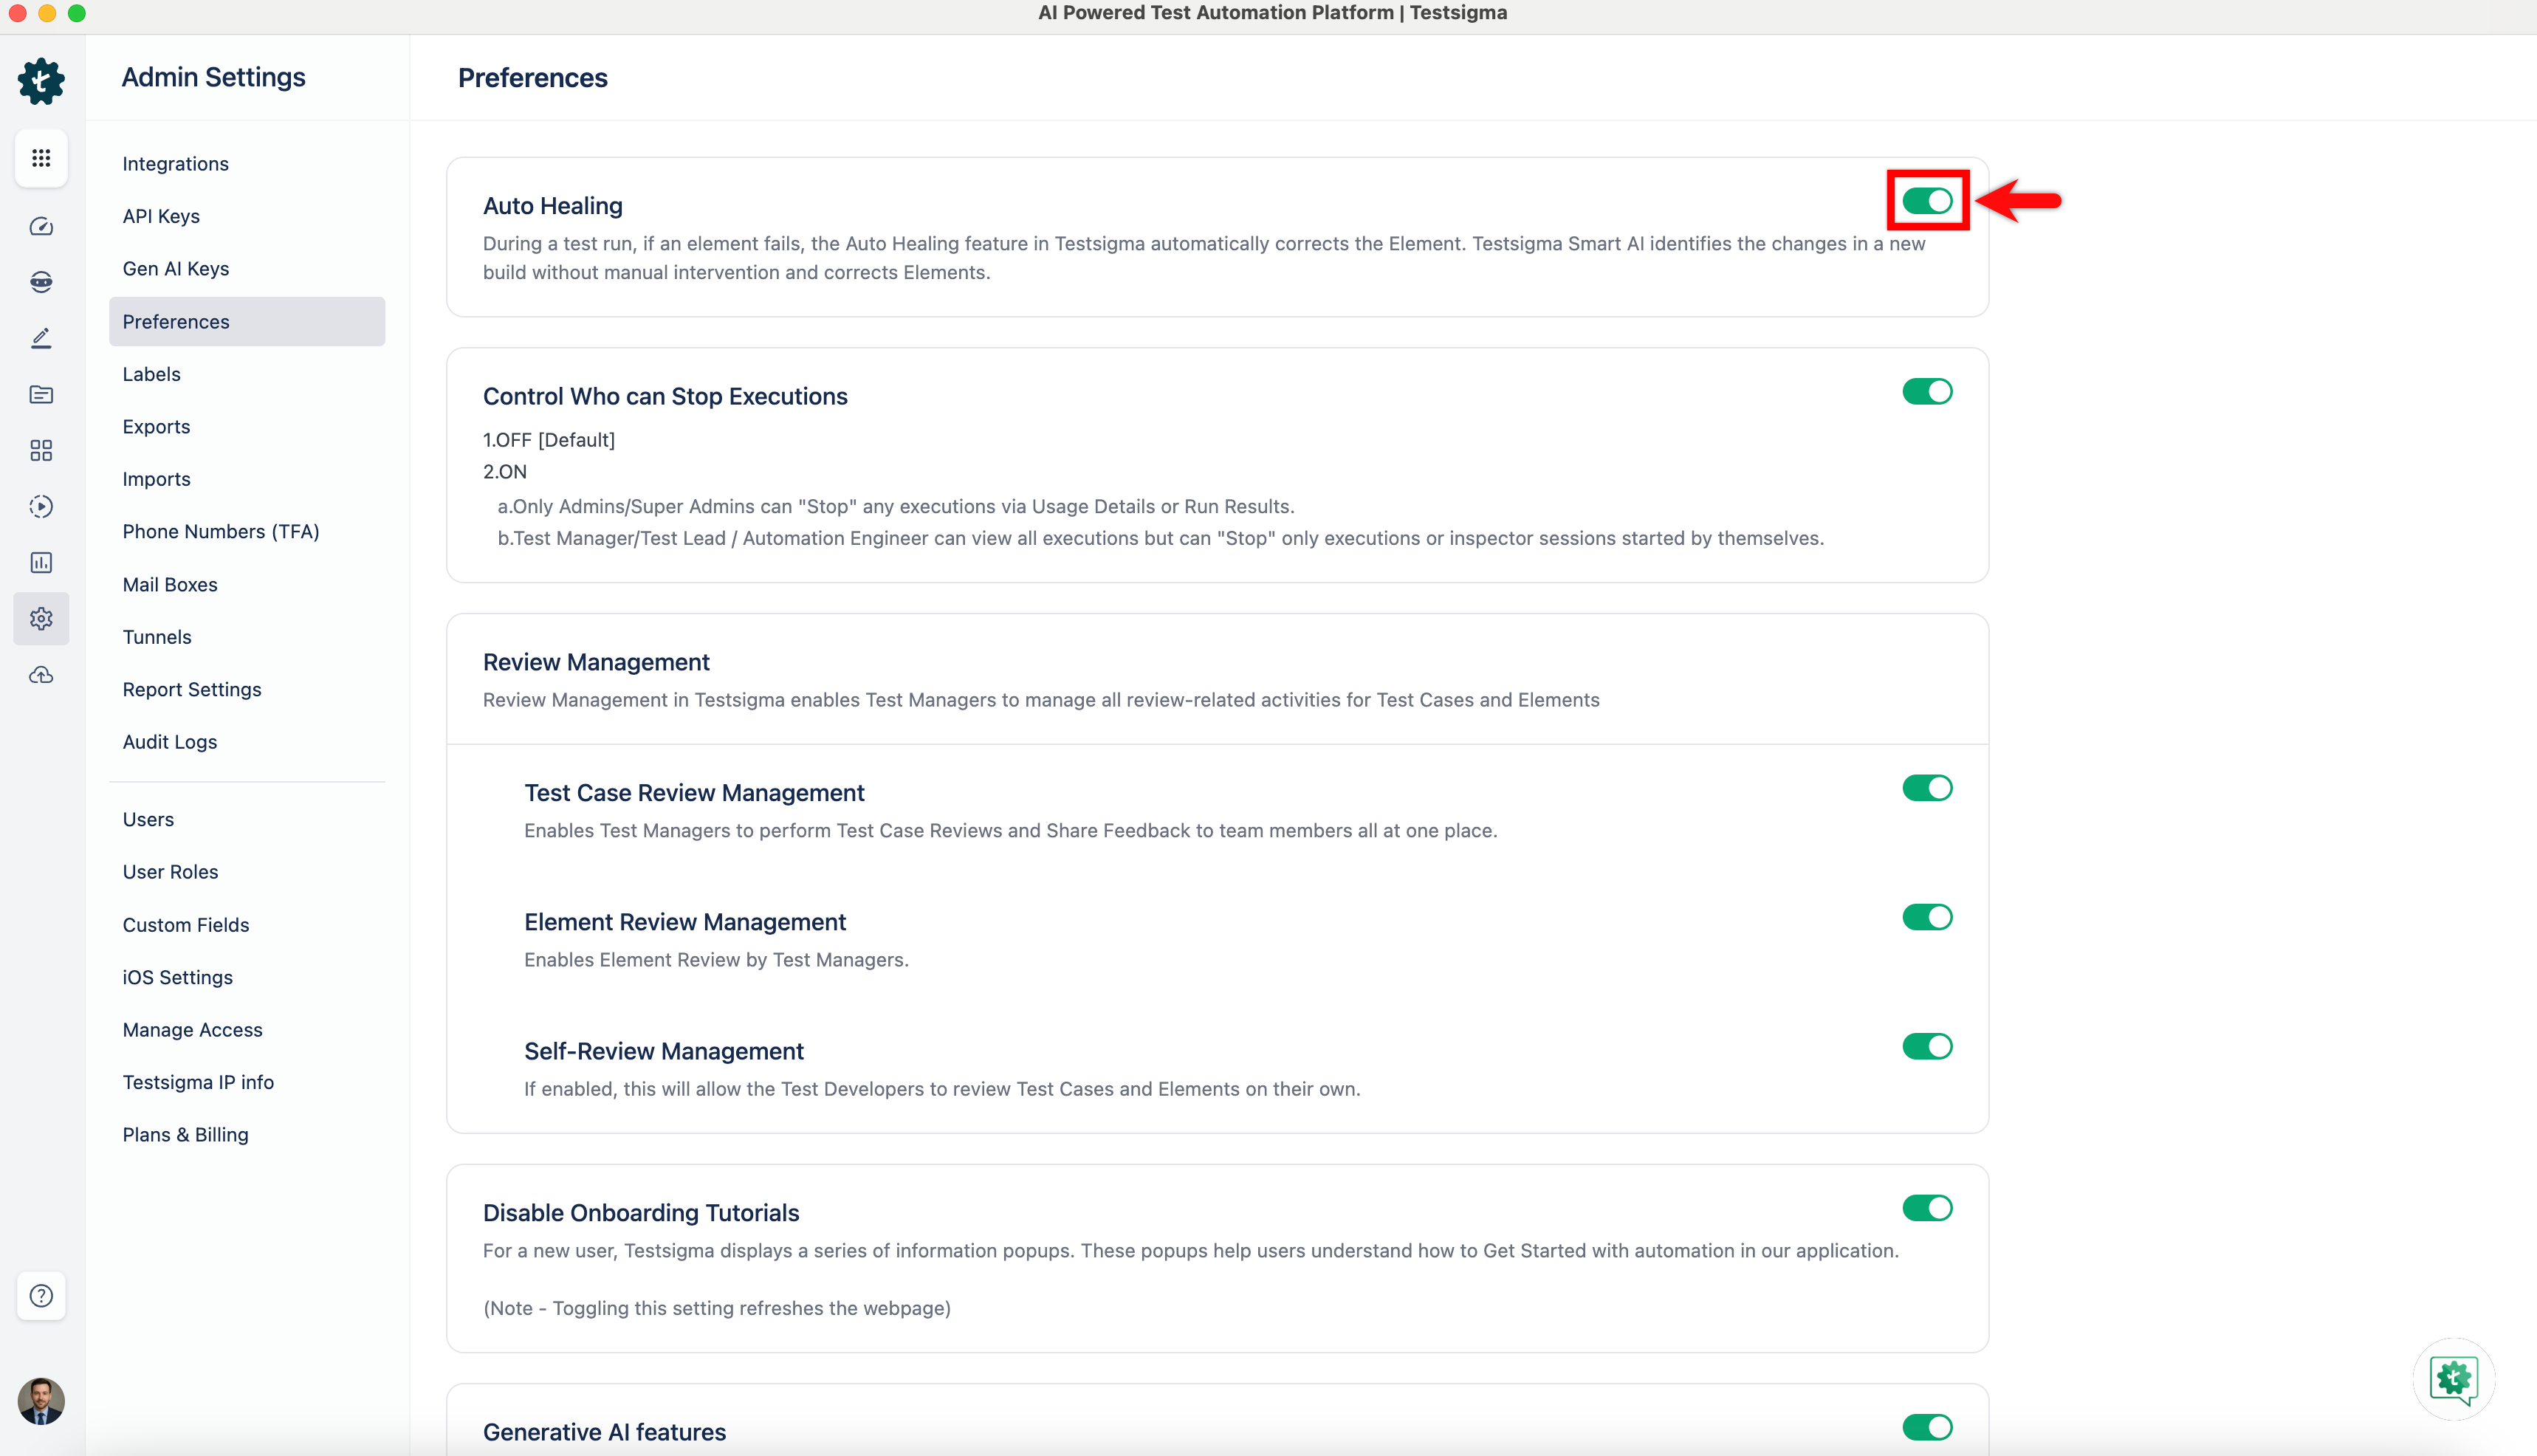Open the dashboard speedometer icon
Viewport: 2537px width, 1456px height.
[41, 227]
